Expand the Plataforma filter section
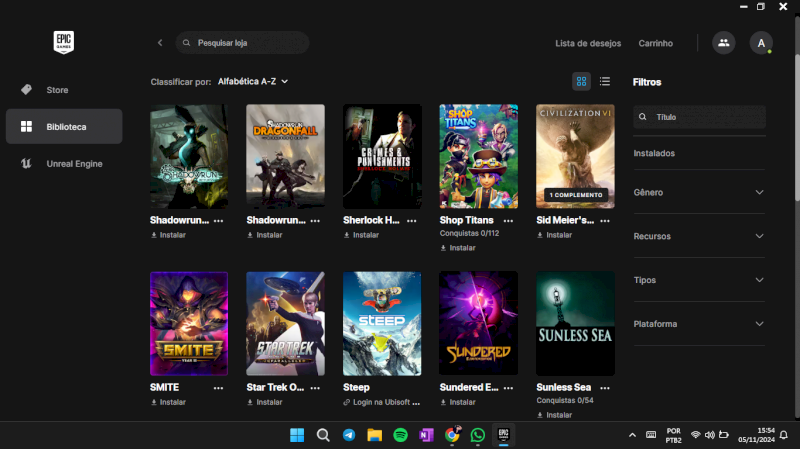The width and height of the screenshot is (800, 449). click(699, 324)
